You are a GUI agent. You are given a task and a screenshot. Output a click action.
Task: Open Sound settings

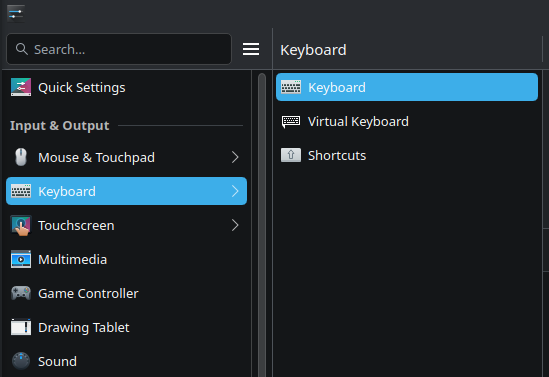tap(126, 361)
